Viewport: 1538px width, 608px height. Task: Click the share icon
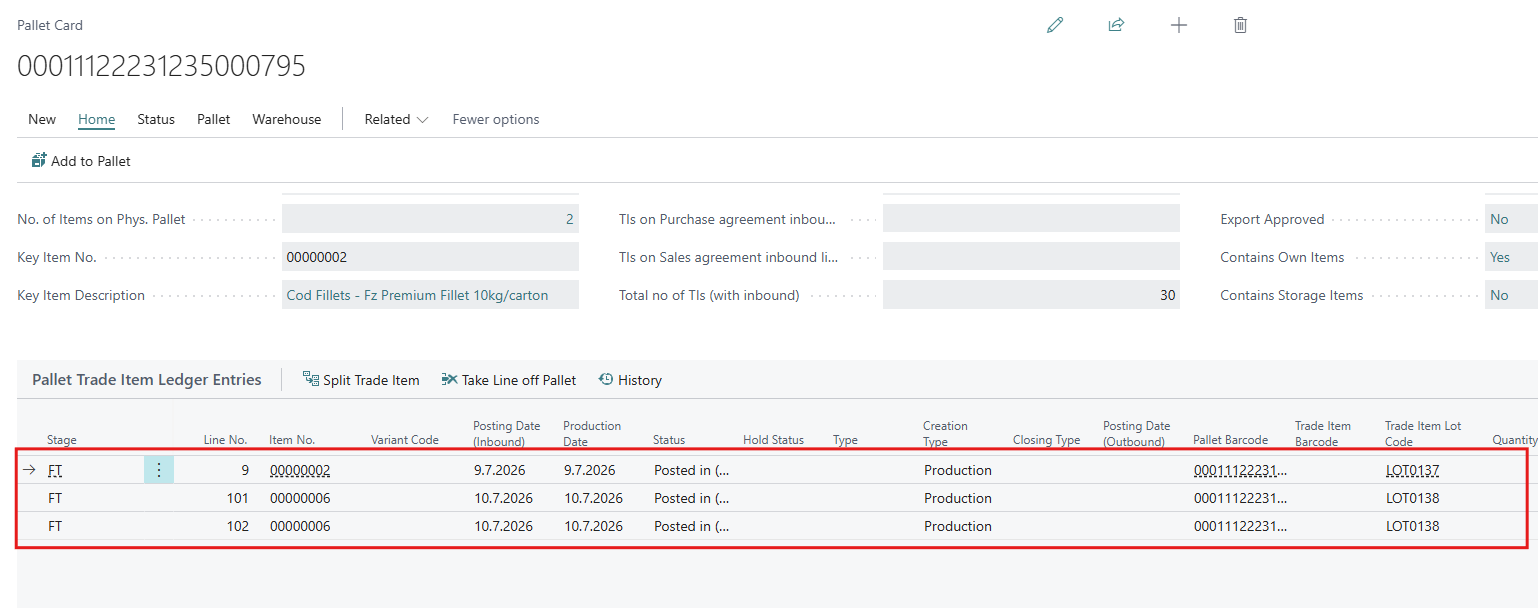[1117, 25]
